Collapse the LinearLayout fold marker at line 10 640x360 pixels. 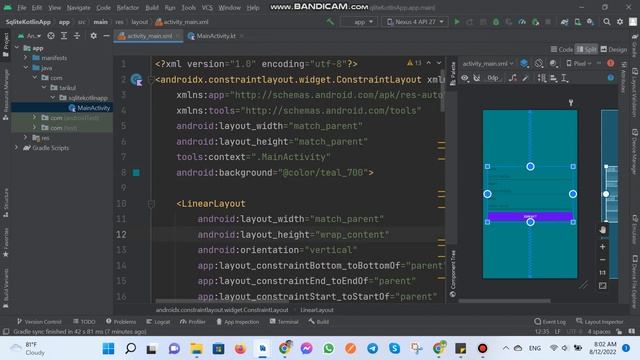click(x=151, y=203)
